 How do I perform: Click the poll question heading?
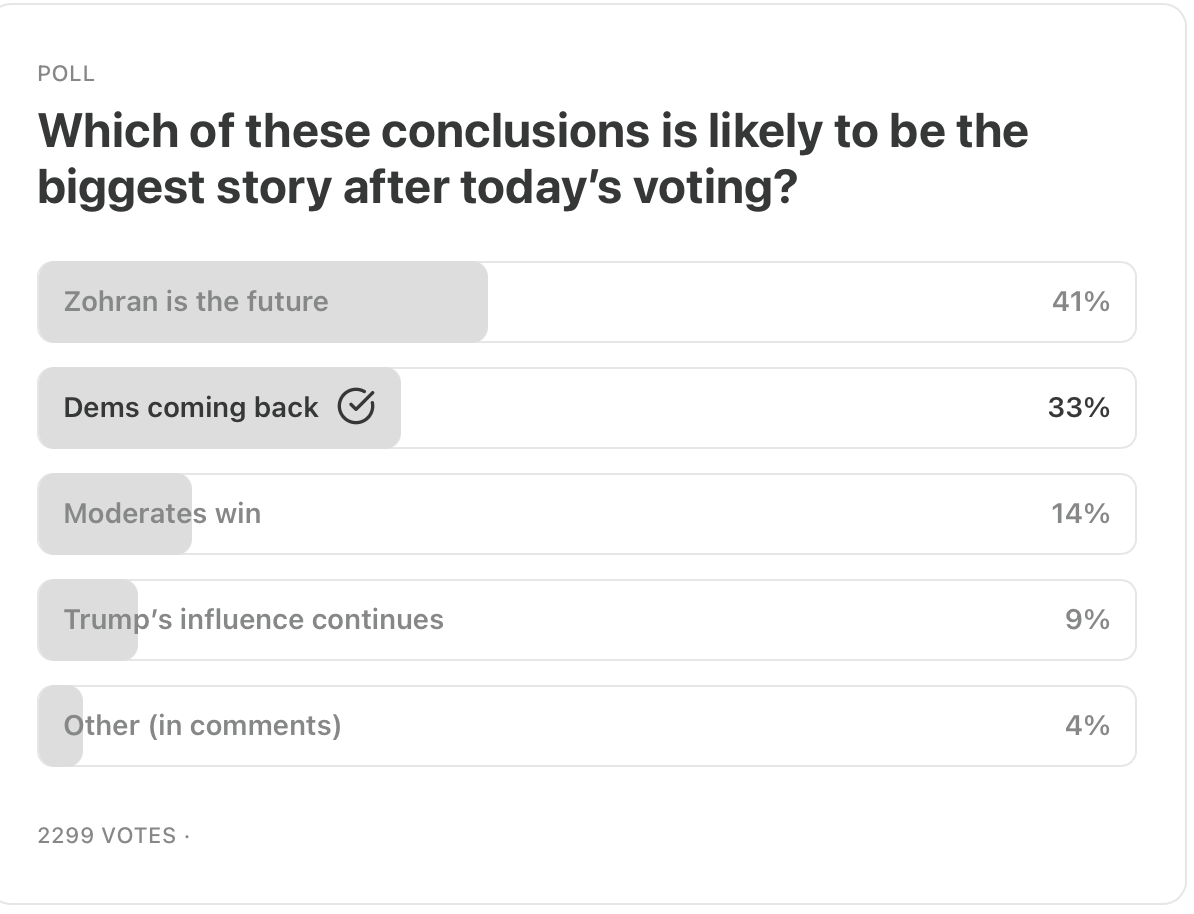click(x=532, y=159)
